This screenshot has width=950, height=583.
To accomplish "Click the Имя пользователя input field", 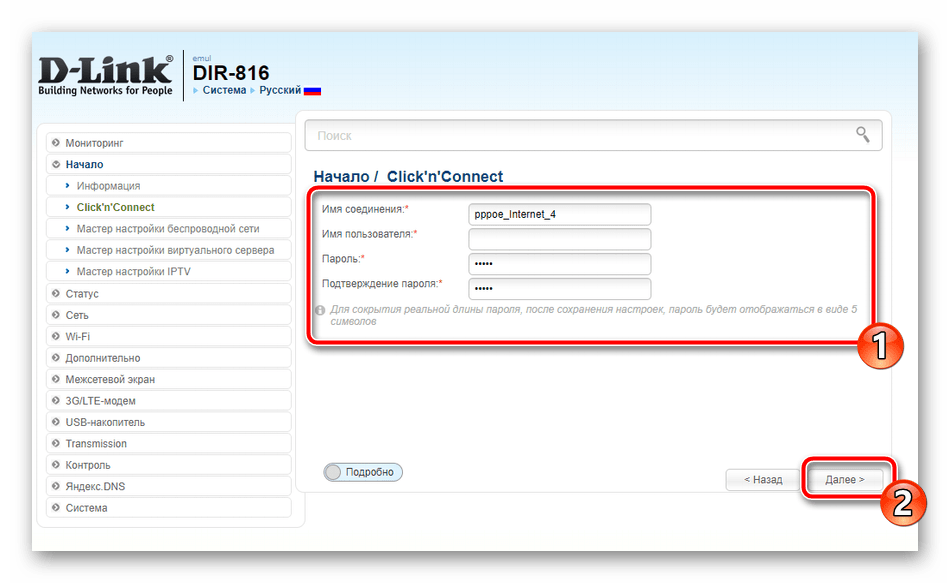I will click(x=559, y=239).
